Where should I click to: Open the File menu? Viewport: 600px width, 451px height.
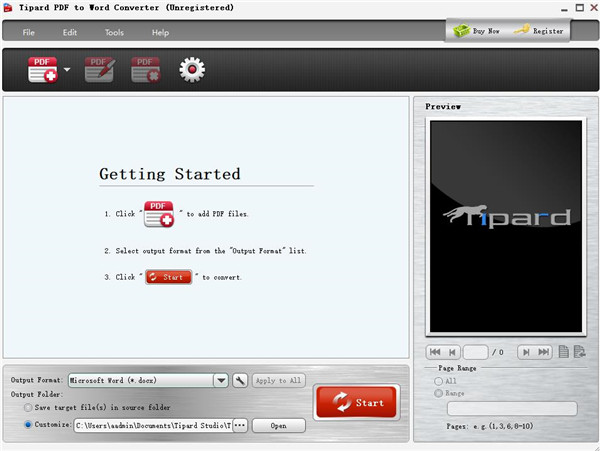[28, 33]
